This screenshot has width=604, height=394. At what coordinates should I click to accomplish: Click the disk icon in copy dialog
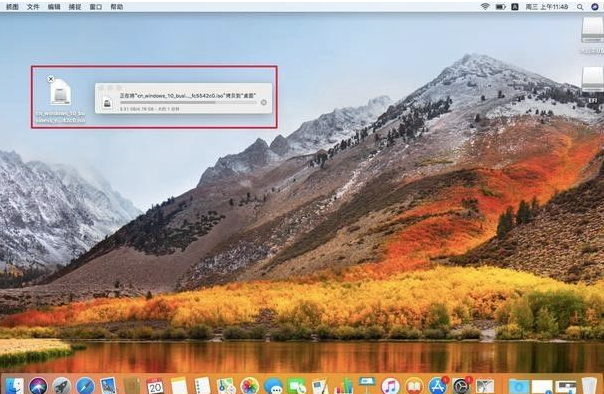pos(107,102)
